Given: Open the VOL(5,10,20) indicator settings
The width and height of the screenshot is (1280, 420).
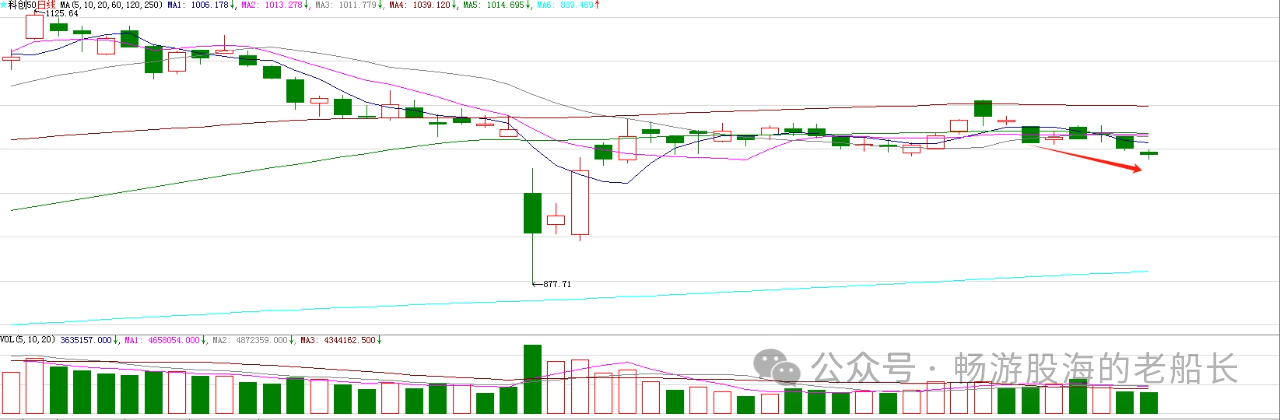Looking at the screenshot, I should pyautogui.click(x=28, y=340).
